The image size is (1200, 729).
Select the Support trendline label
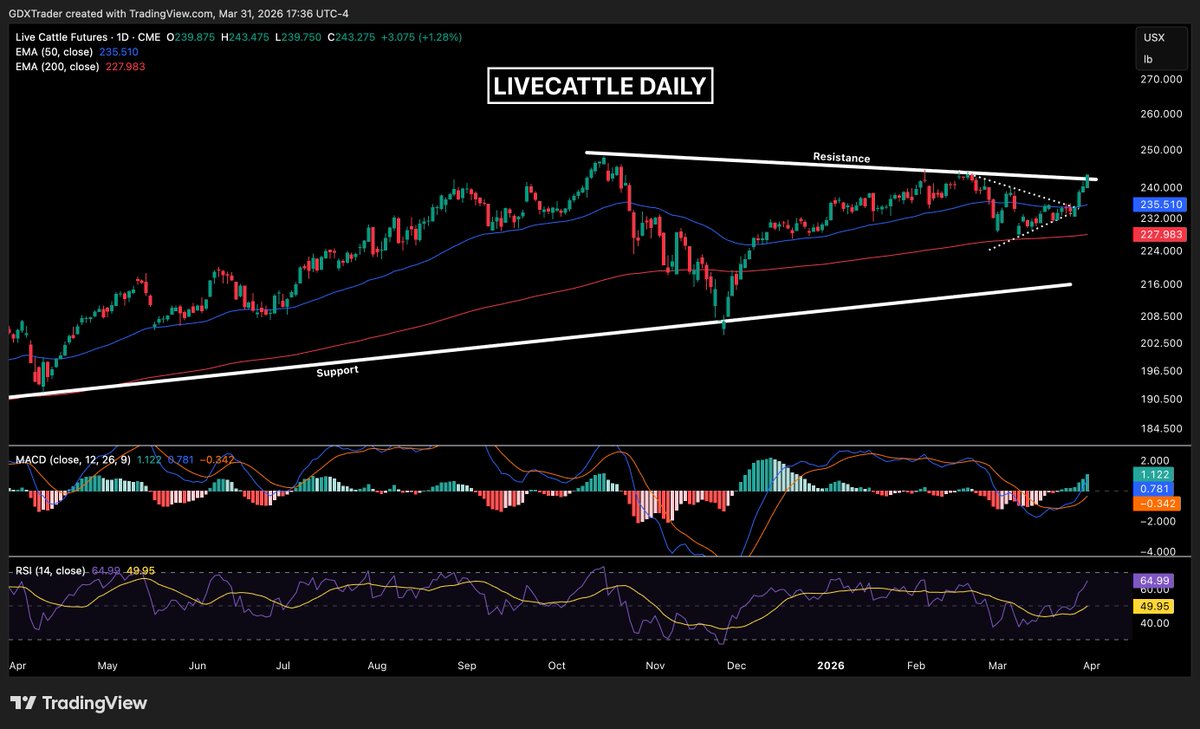(x=336, y=370)
